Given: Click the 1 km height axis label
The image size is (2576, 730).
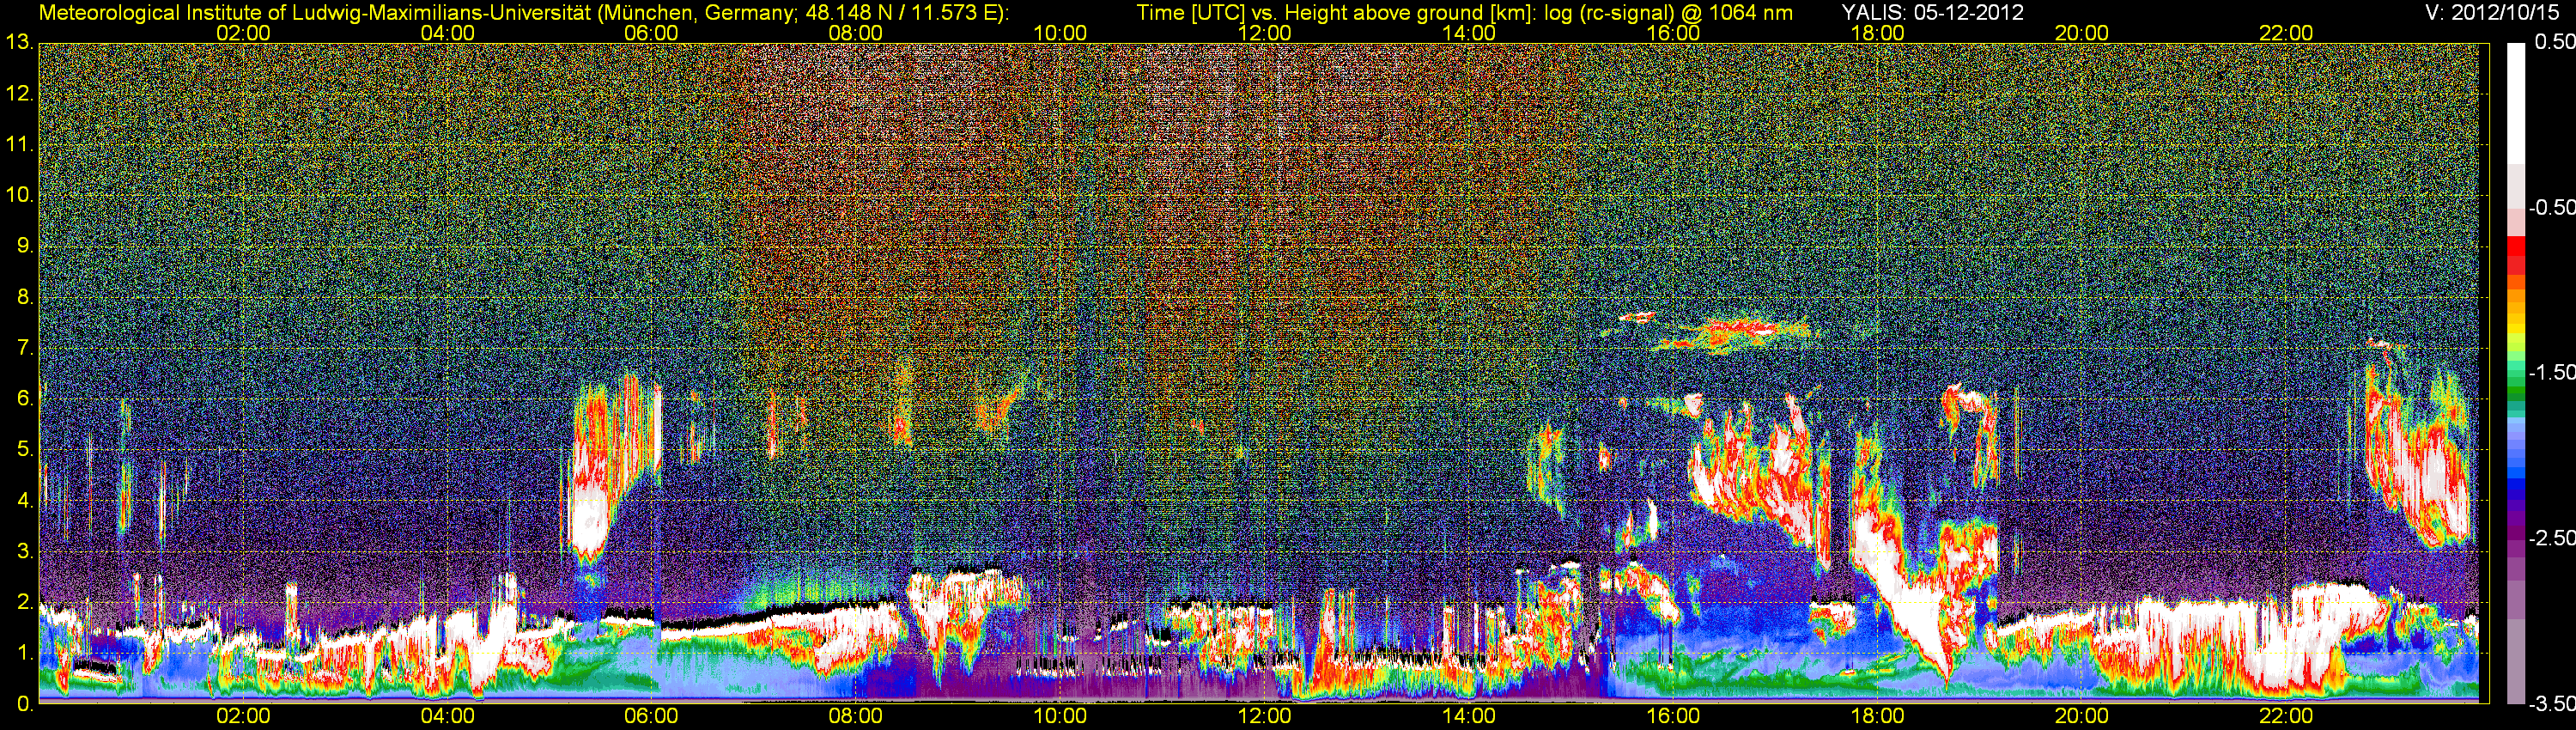Looking at the screenshot, I should (x=25, y=653).
